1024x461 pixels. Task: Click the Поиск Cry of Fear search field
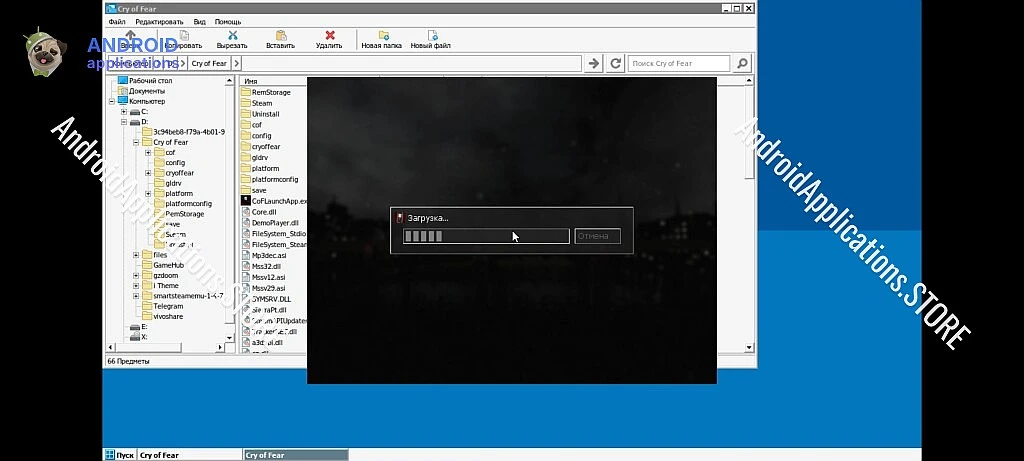click(x=679, y=63)
